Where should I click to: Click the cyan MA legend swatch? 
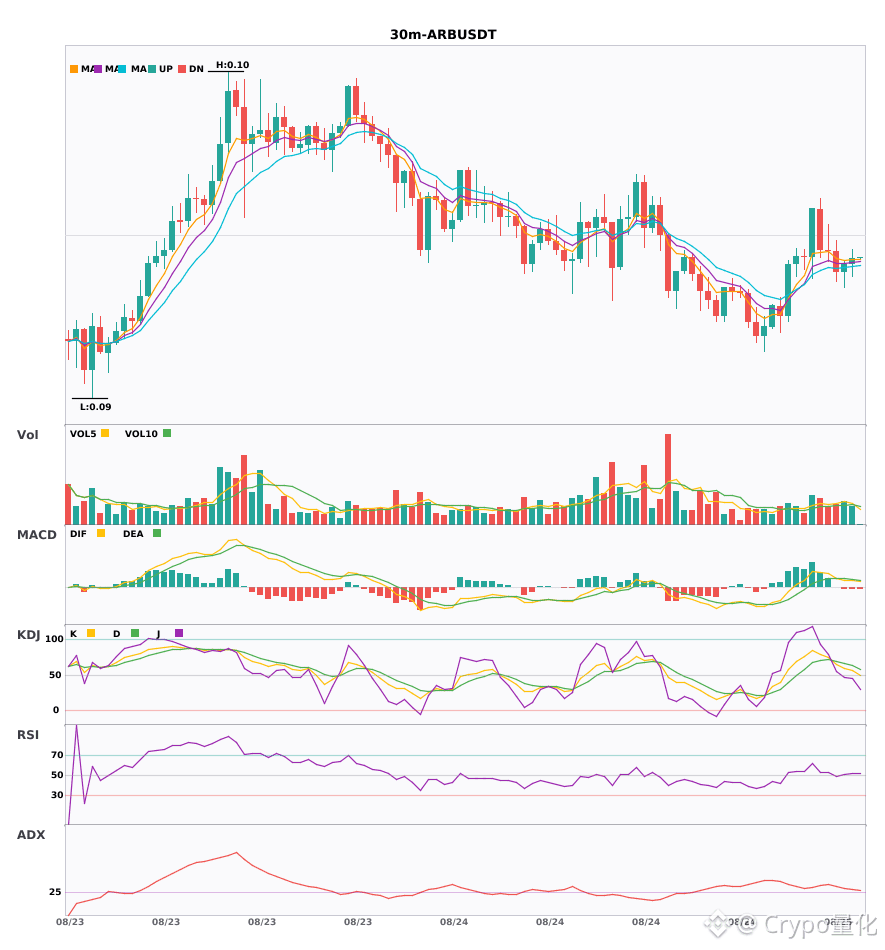pyautogui.click(x=122, y=69)
